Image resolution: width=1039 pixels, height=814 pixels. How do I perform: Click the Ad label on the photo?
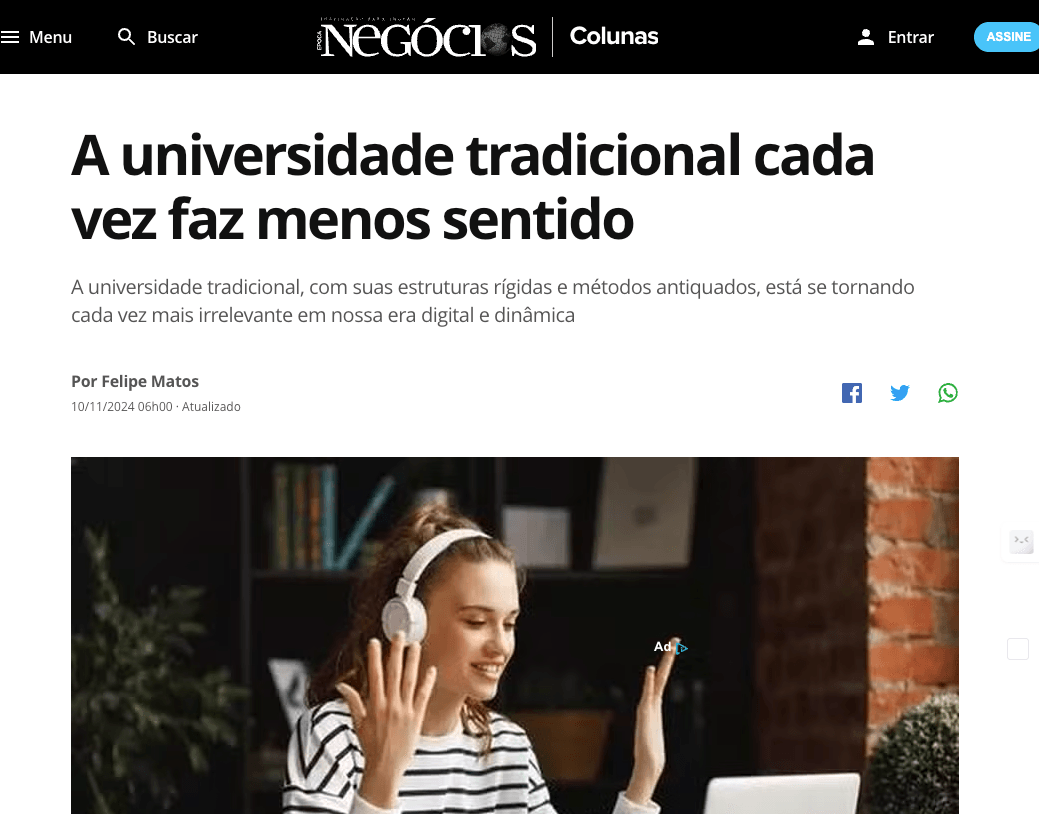(x=662, y=646)
